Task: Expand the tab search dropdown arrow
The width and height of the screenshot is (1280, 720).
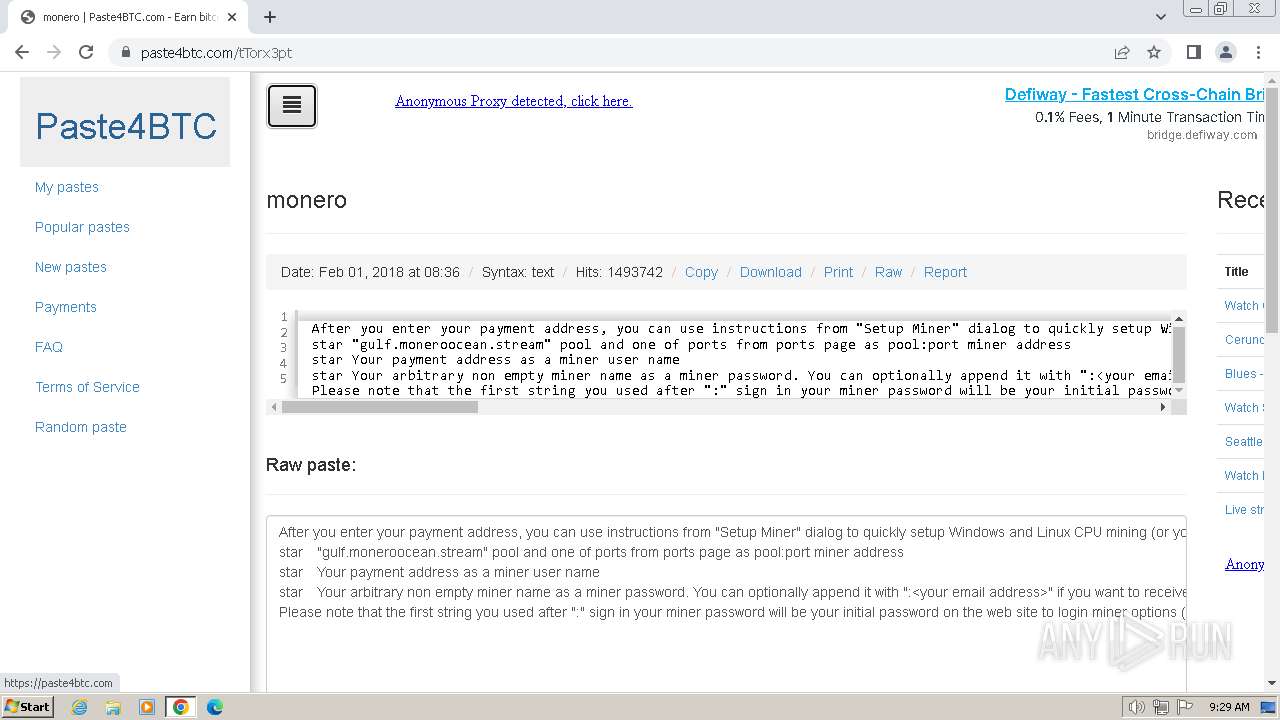Action: pyautogui.click(x=1160, y=17)
